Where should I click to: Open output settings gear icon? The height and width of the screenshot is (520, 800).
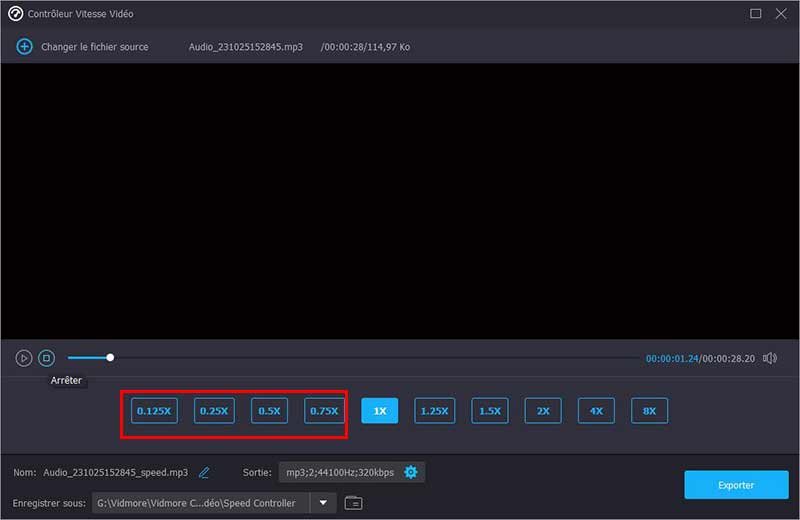point(411,472)
